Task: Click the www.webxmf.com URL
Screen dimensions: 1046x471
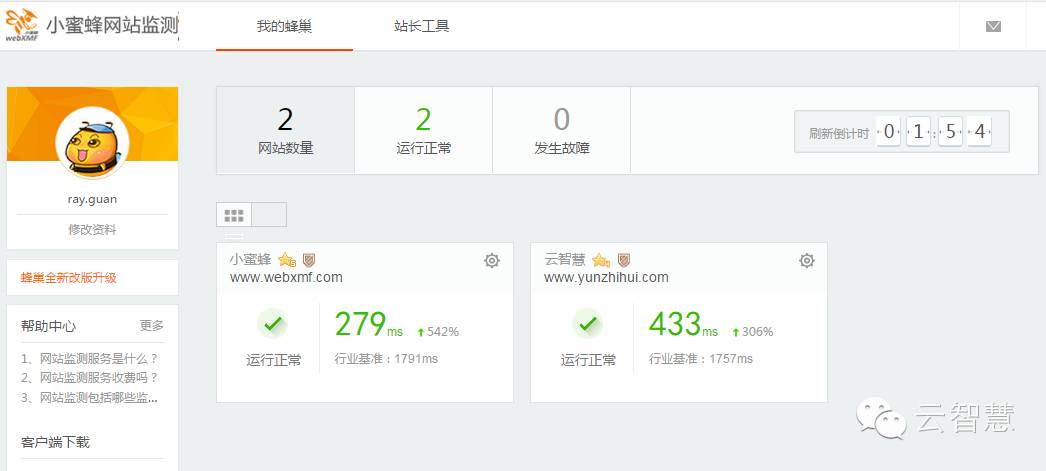Action: point(286,277)
